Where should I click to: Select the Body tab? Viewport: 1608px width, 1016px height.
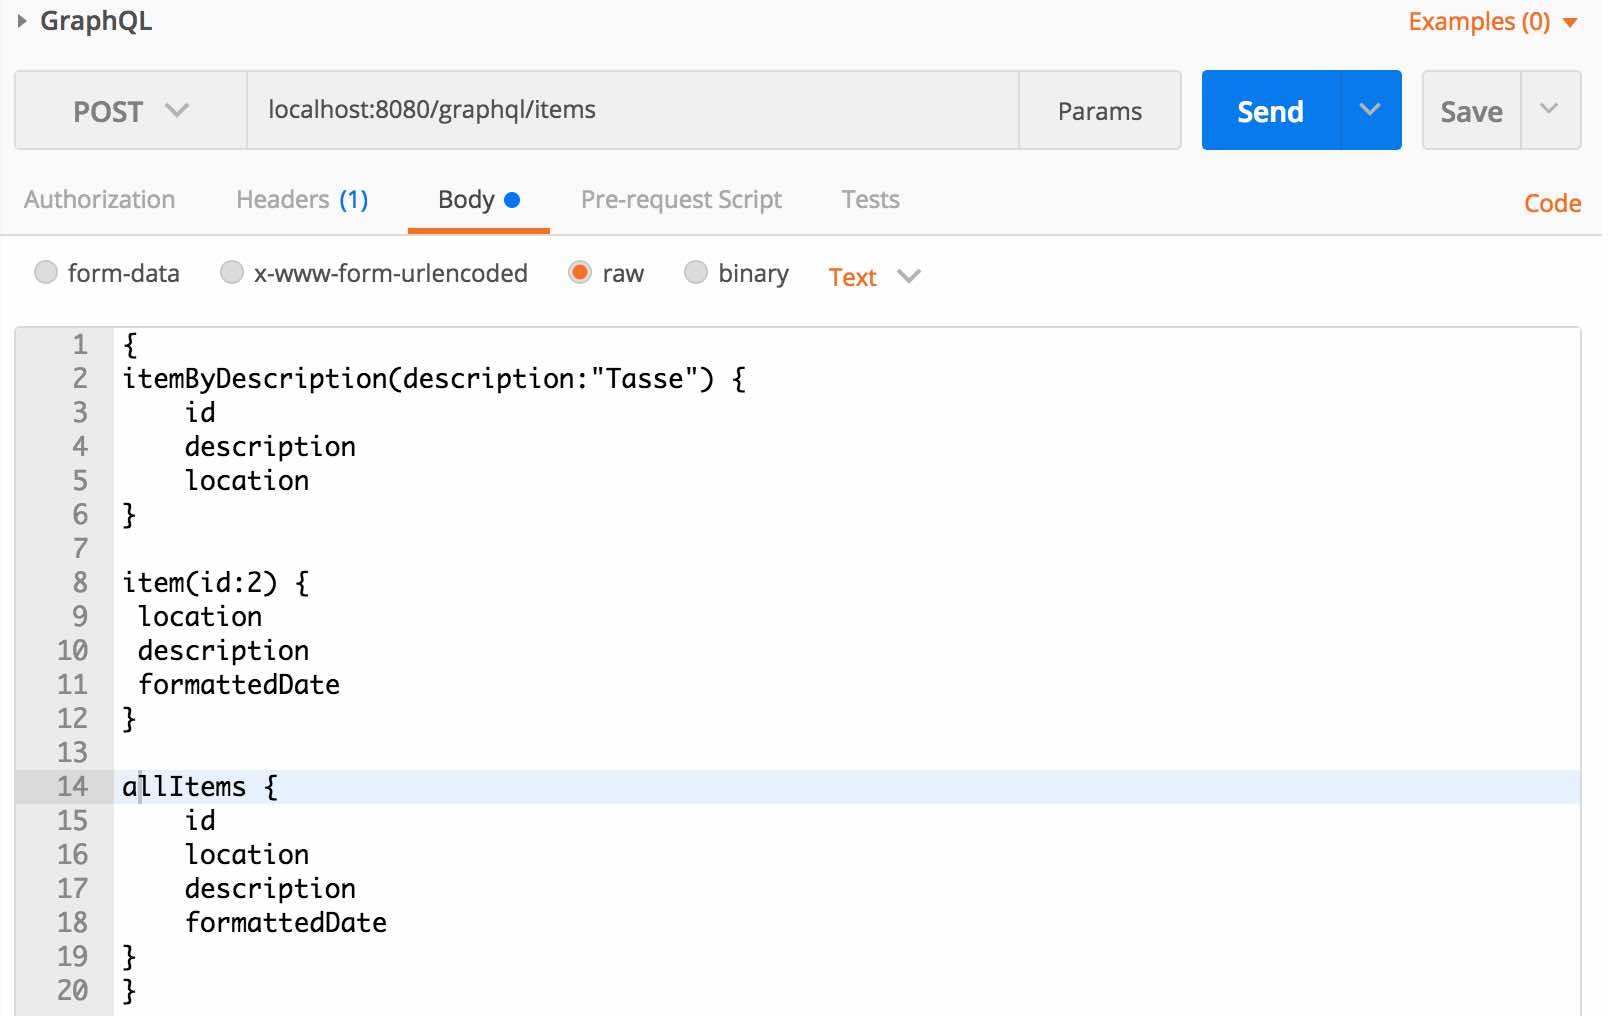click(x=478, y=200)
